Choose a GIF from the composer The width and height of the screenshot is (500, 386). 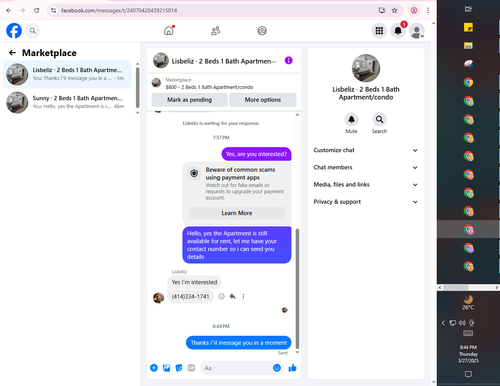(x=191, y=368)
